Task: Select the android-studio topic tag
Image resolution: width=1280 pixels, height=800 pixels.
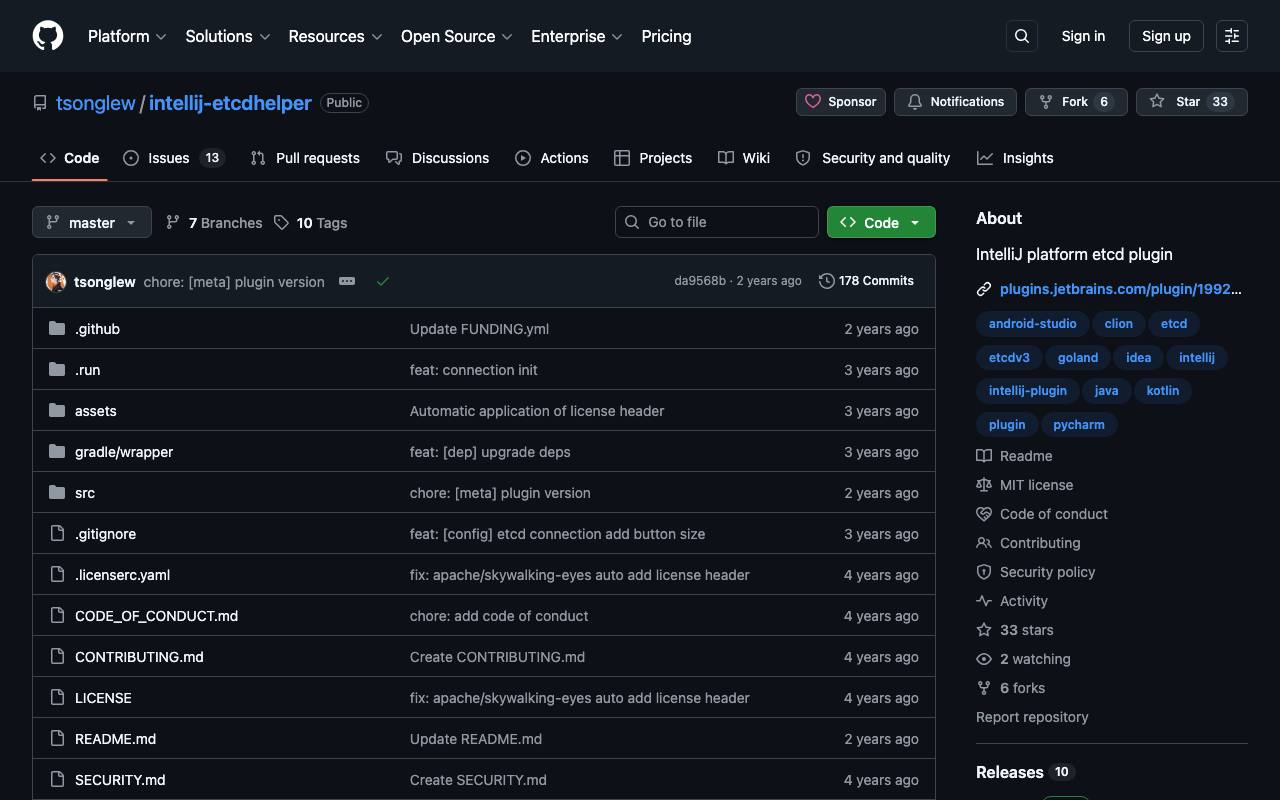Action: coord(1032,324)
